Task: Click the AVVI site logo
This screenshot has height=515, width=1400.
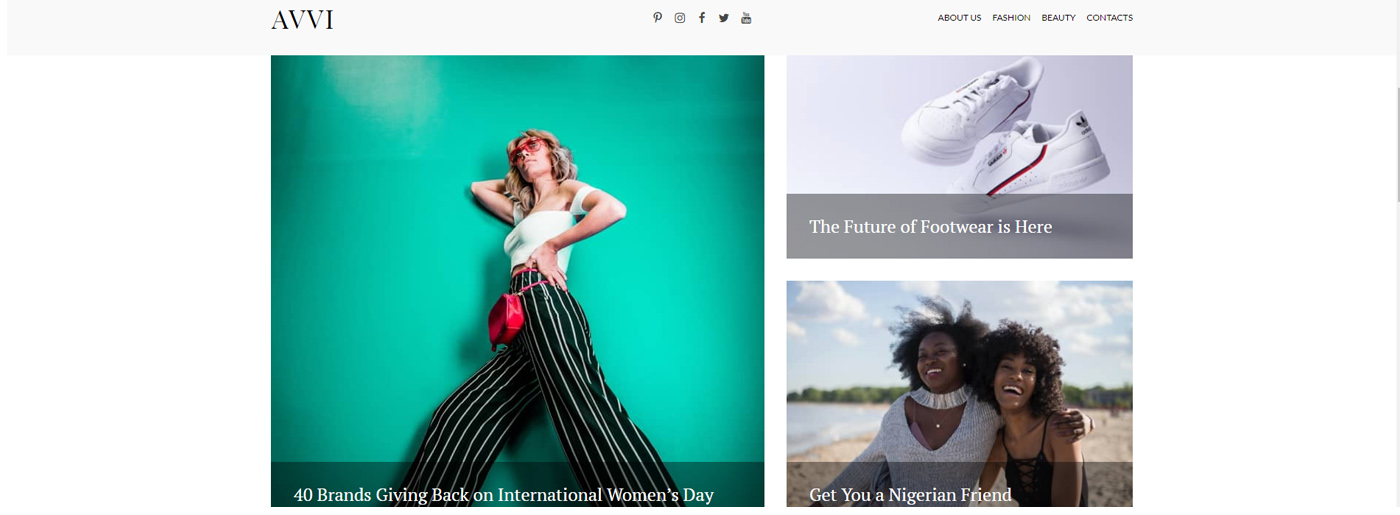Action: point(302,20)
